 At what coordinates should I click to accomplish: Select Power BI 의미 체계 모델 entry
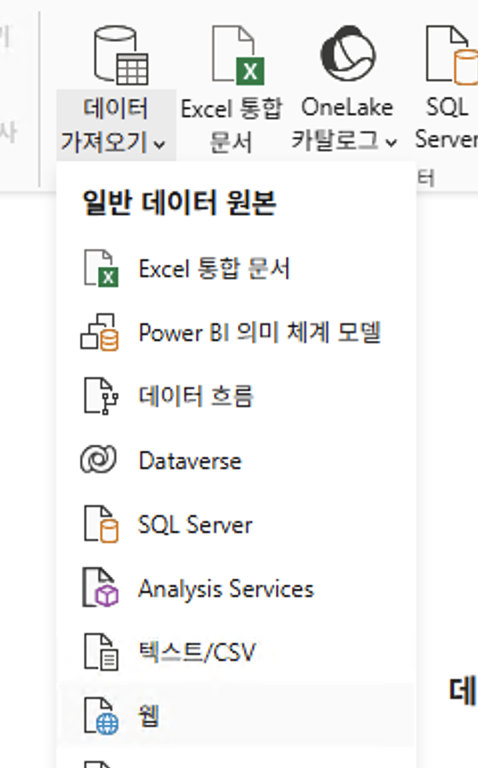point(260,333)
